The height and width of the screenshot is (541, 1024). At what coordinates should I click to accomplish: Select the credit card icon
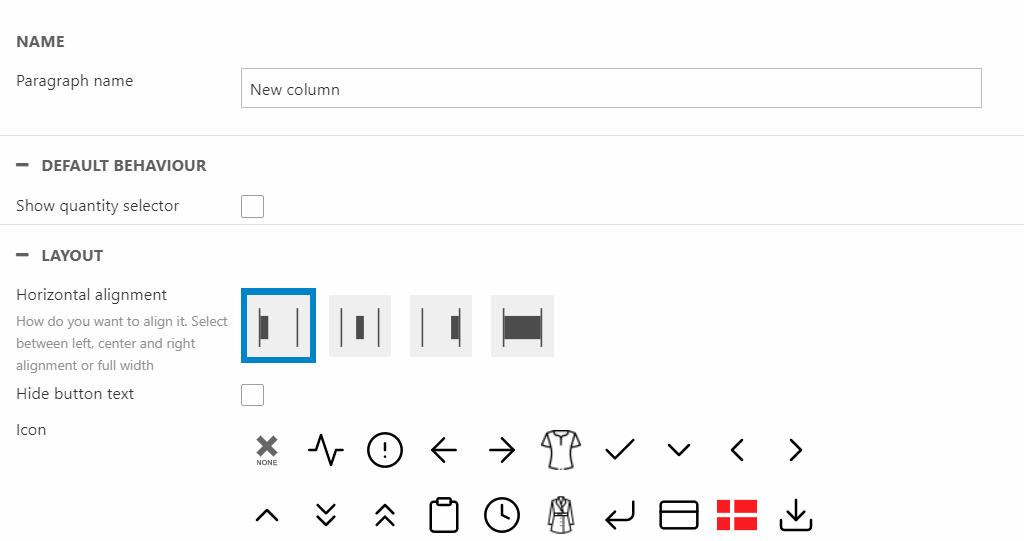click(679, 515)
